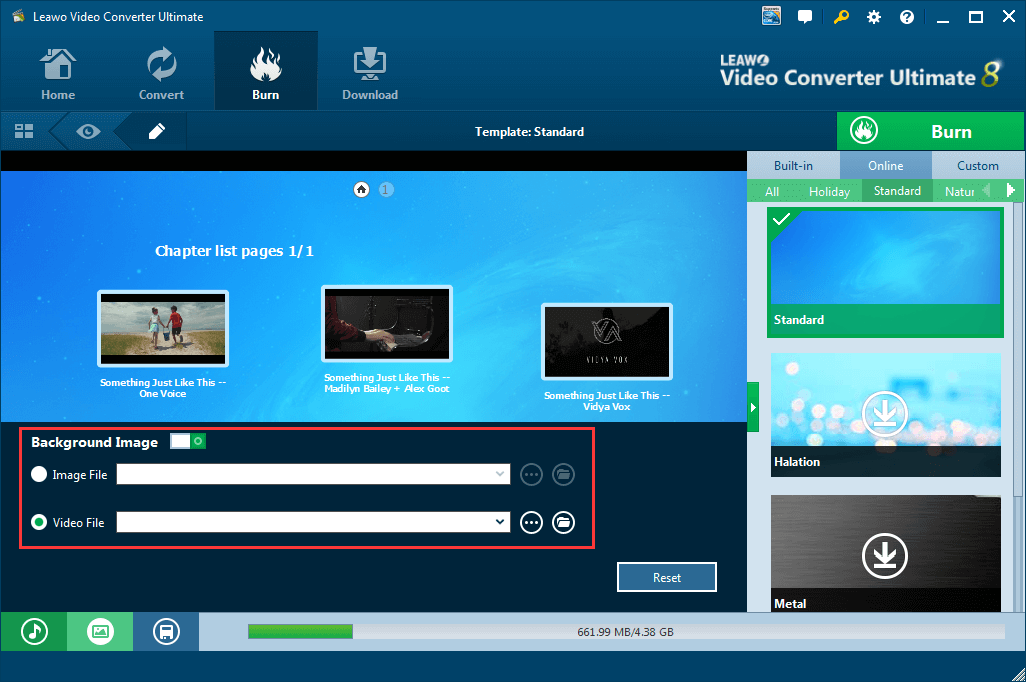Jump to chapter page 1 indicator
This screenshot has width=1026, height=682.
pyautogui.click(x=386, y=190)
